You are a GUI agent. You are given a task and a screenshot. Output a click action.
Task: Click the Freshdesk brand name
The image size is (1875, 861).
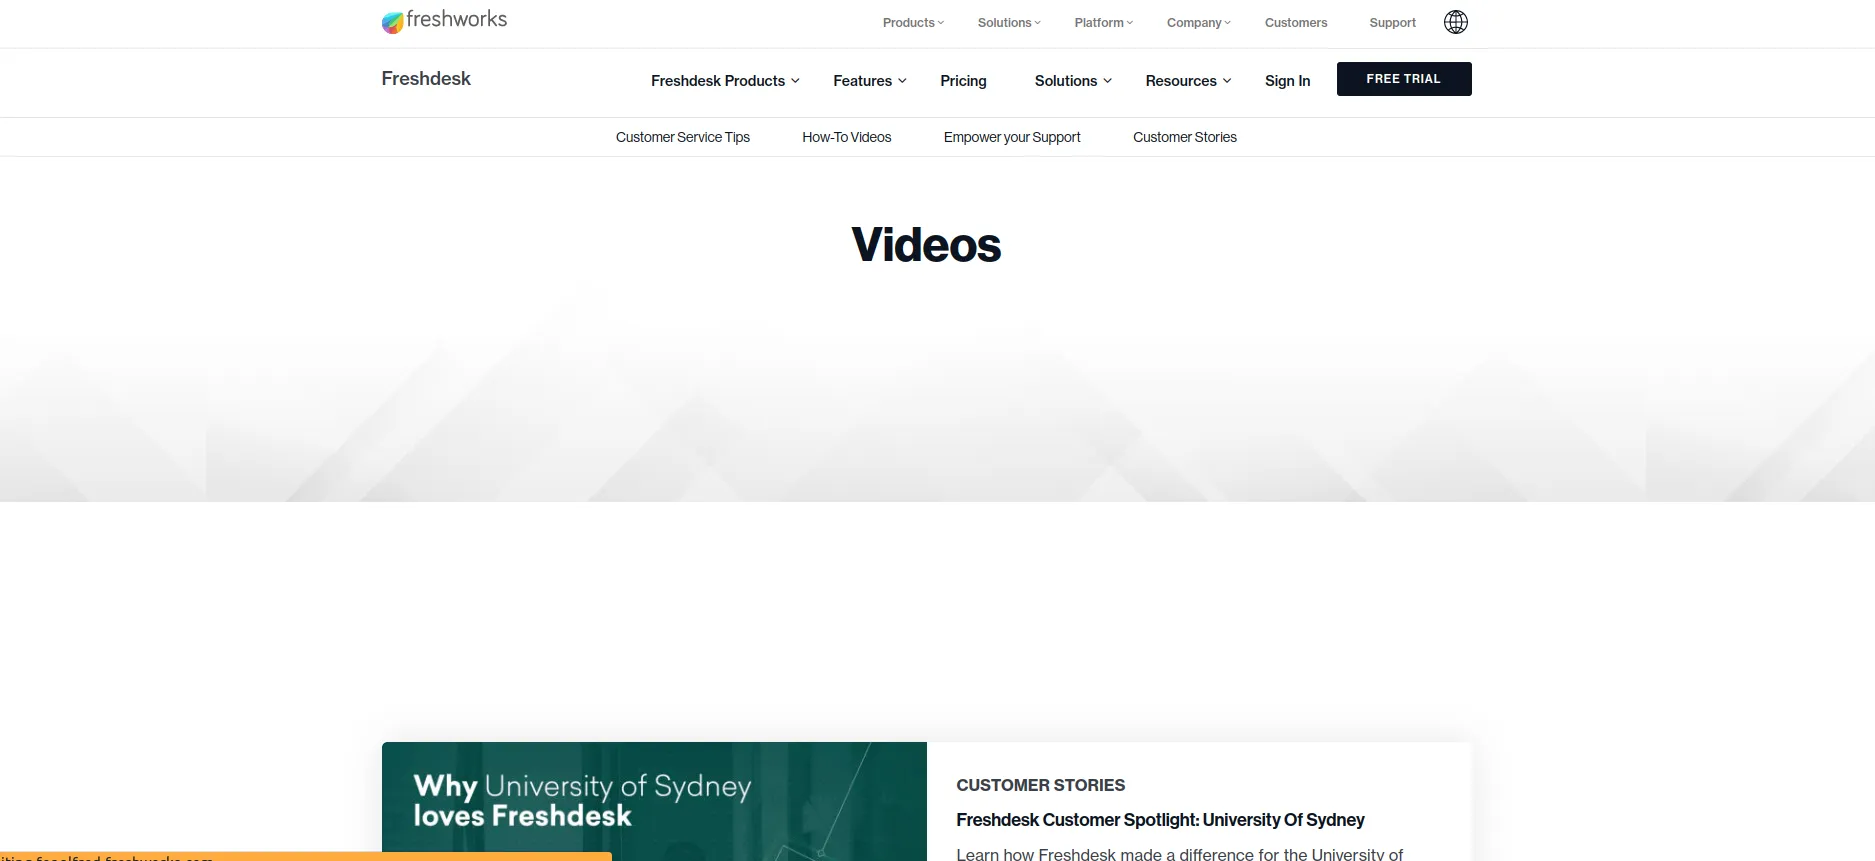(x=426, y=79)
